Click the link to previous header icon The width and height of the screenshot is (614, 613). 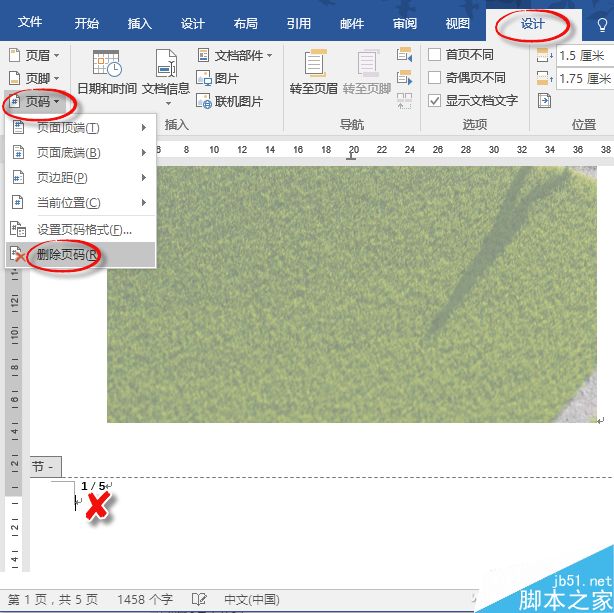[405, 101]
